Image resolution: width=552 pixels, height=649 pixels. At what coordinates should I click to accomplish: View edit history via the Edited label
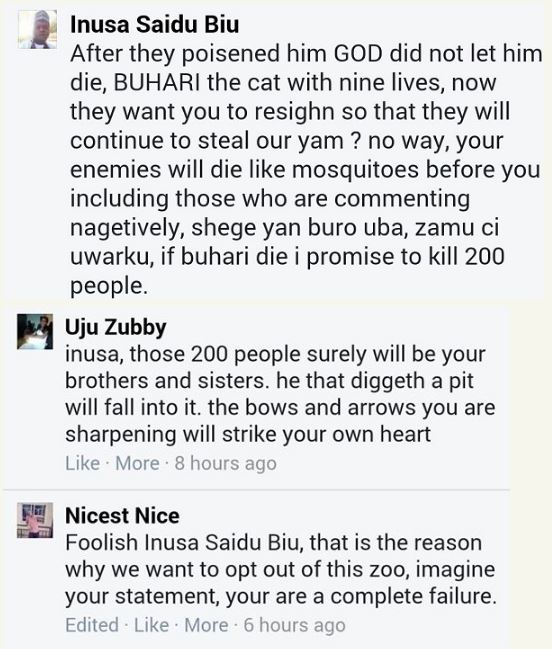tap(92, 625)
